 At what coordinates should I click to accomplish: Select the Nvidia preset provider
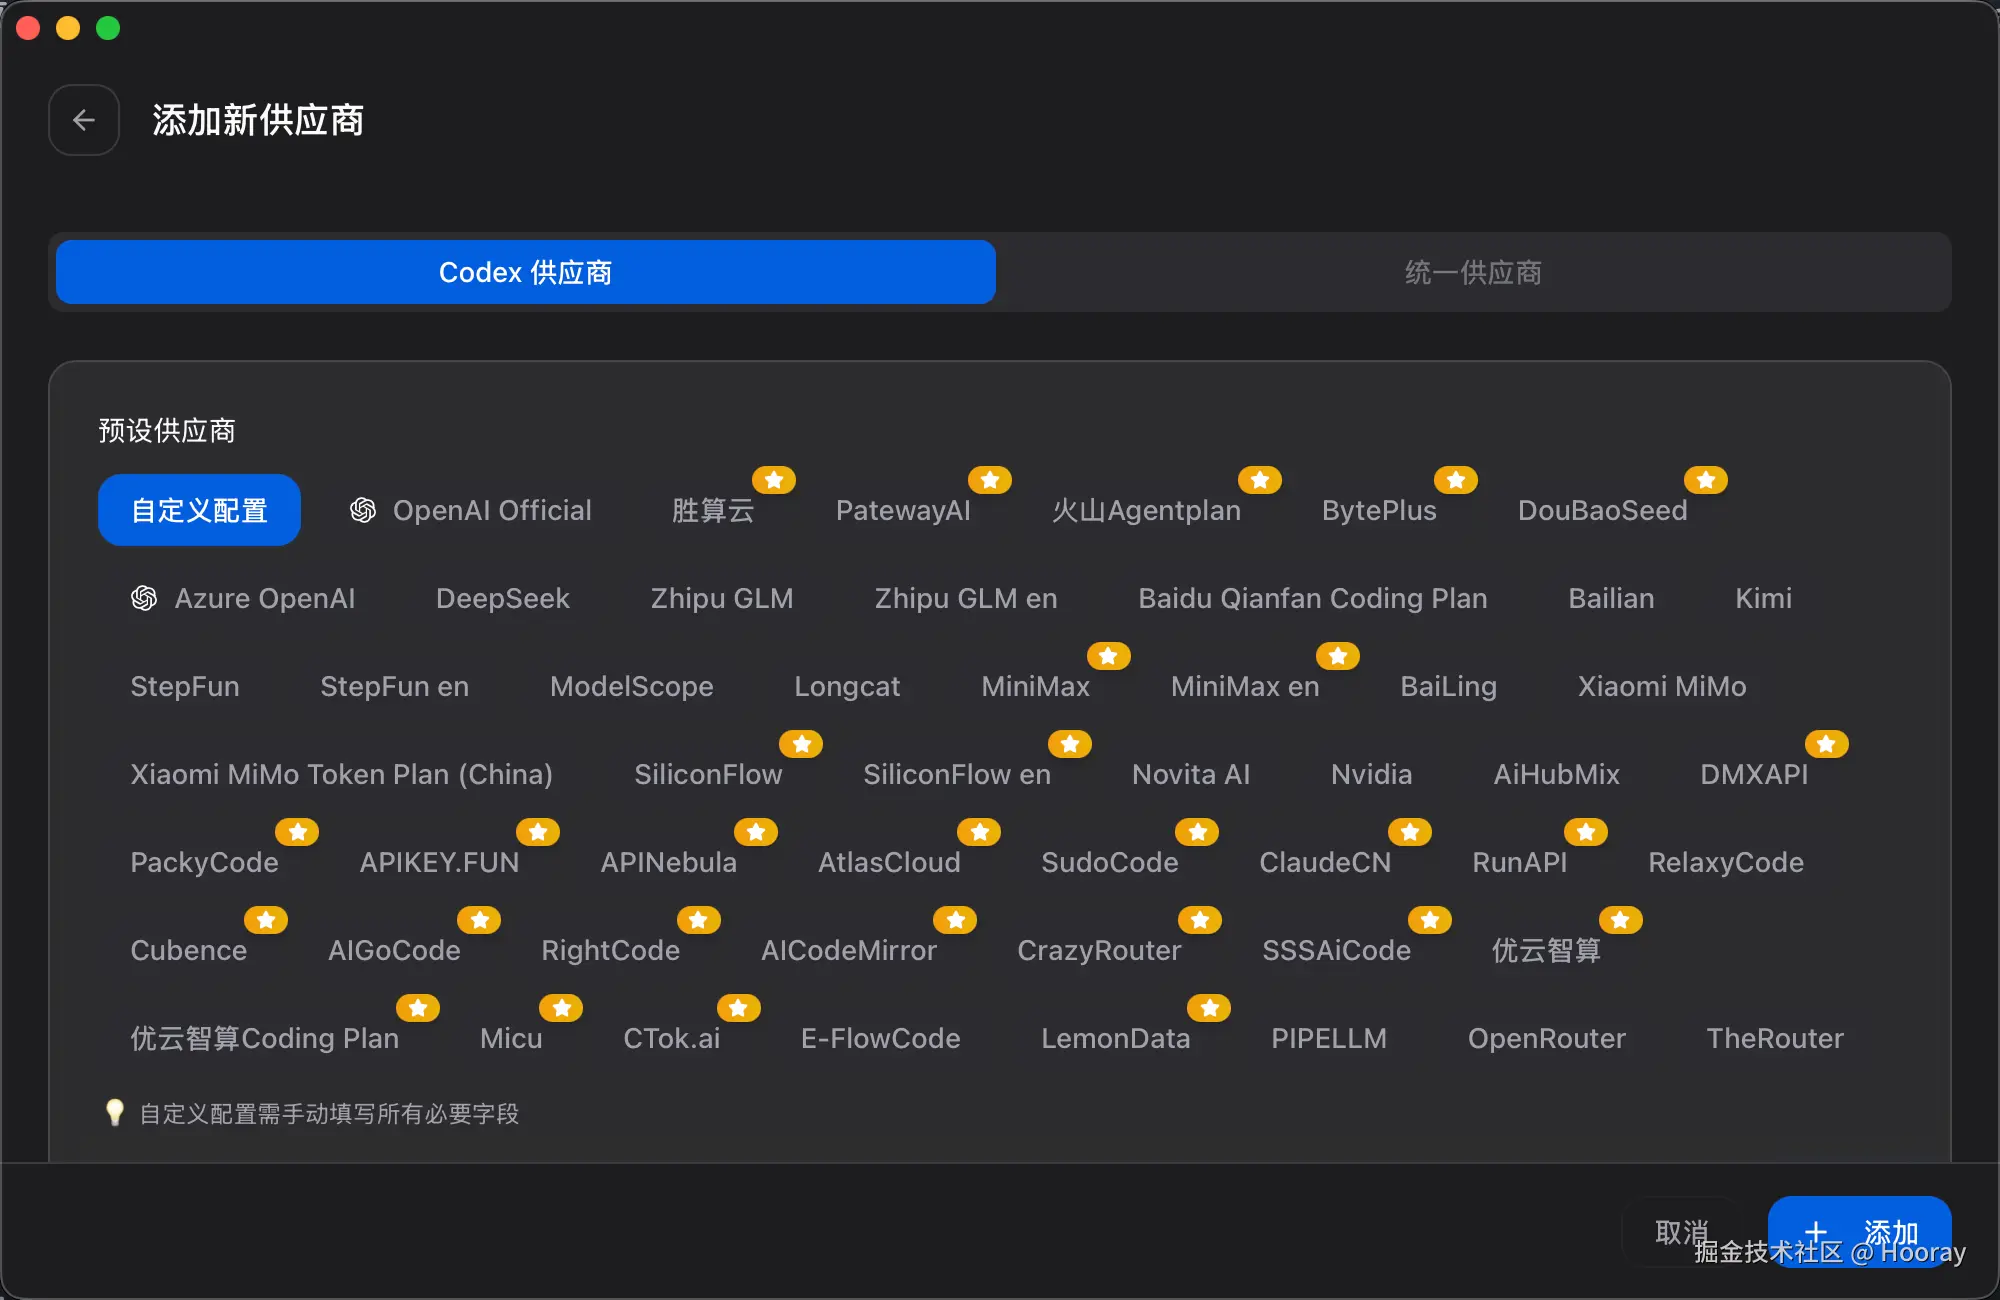(1372, 774)
